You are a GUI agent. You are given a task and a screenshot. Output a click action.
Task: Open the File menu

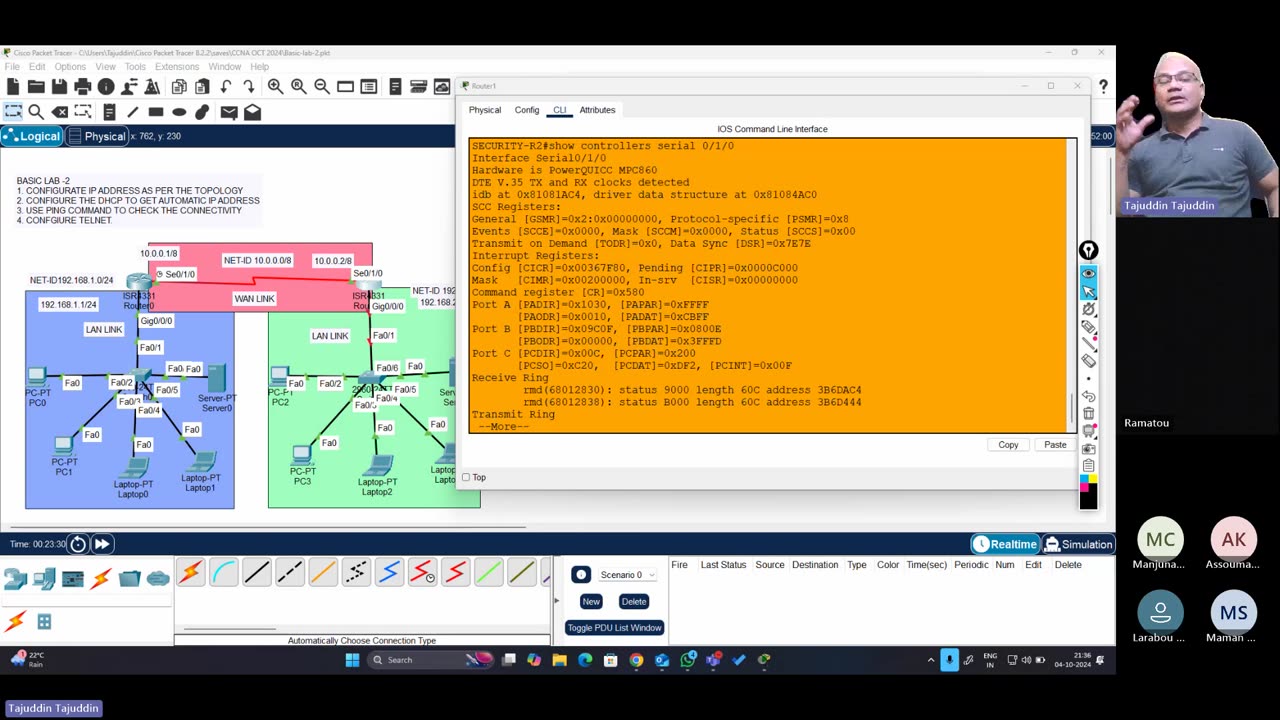pos(12,67)
